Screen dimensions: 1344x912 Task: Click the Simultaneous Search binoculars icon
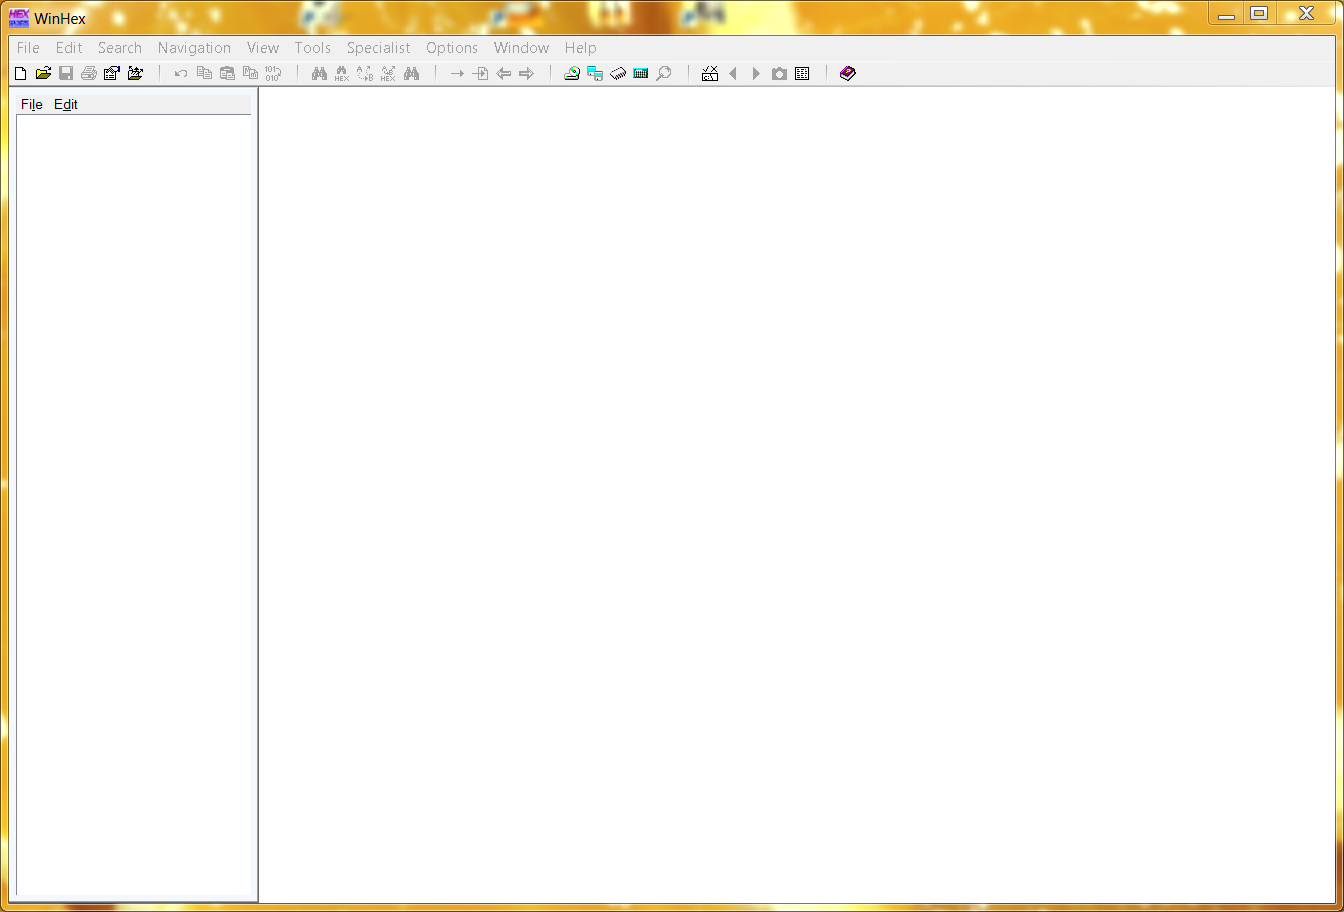pos(411,73)
